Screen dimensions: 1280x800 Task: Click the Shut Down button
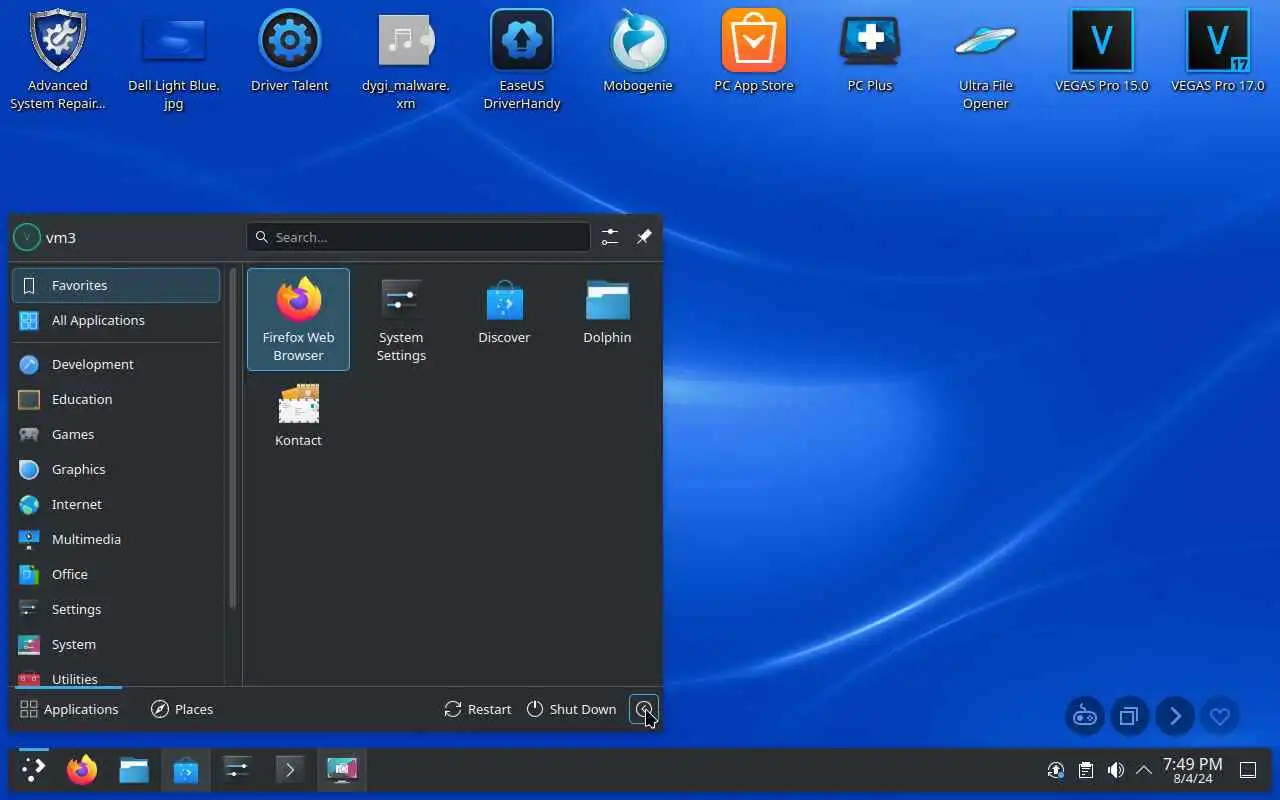click(572, 709)
